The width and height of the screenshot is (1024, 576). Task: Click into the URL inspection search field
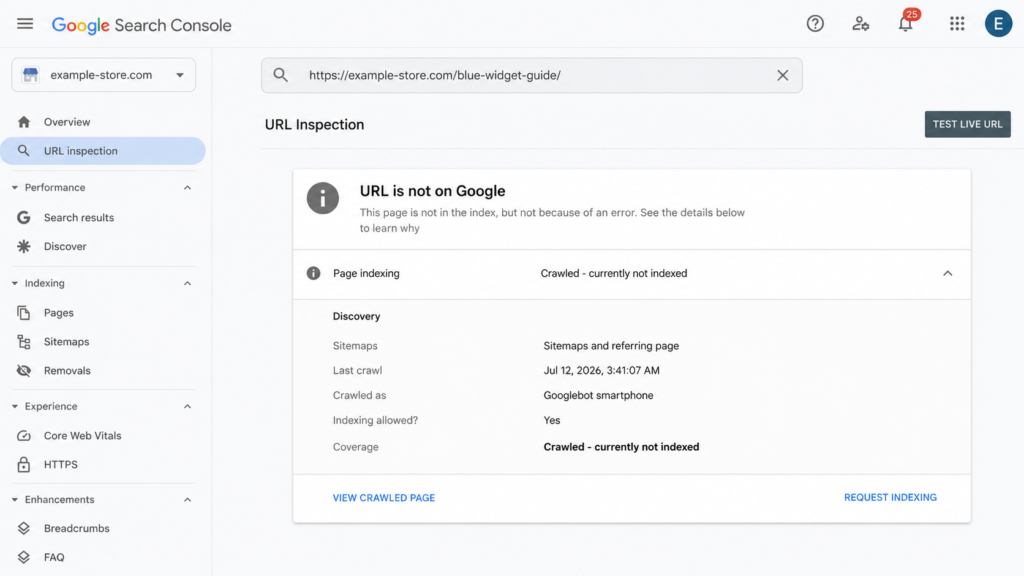point(532,75)
